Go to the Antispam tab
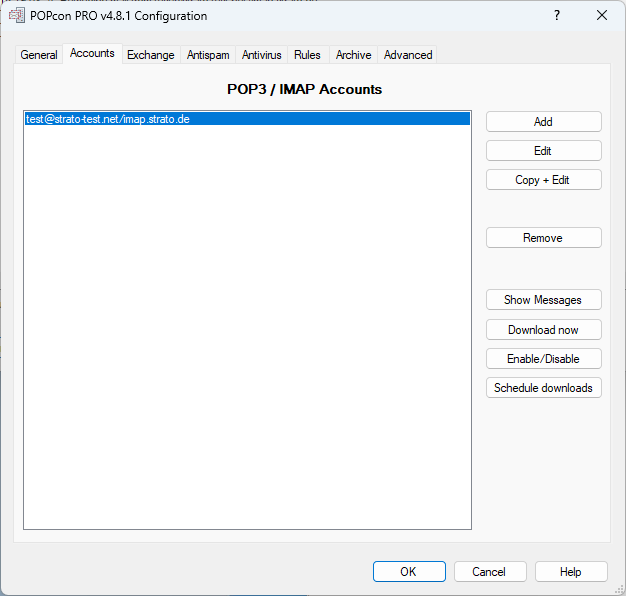Viewport: 626px width, 596px height. pyautogui.click(x=208, y=55)
